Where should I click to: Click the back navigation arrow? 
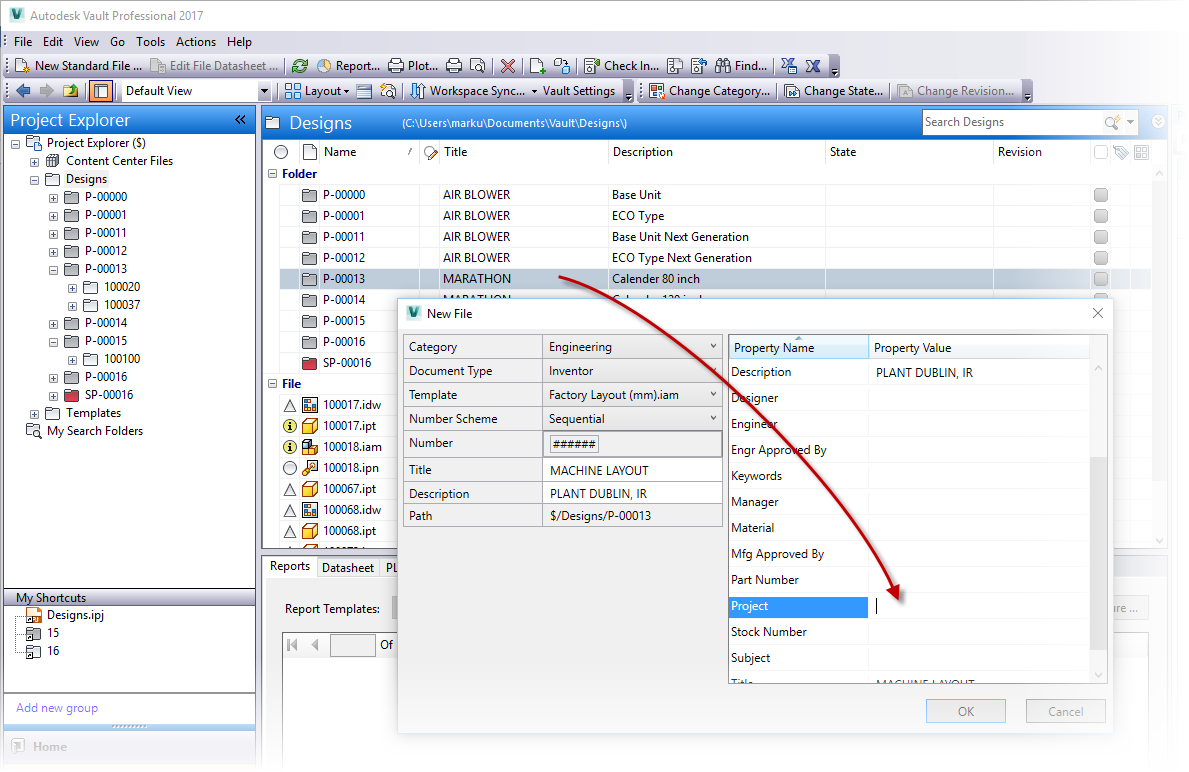tap(22, 90)
